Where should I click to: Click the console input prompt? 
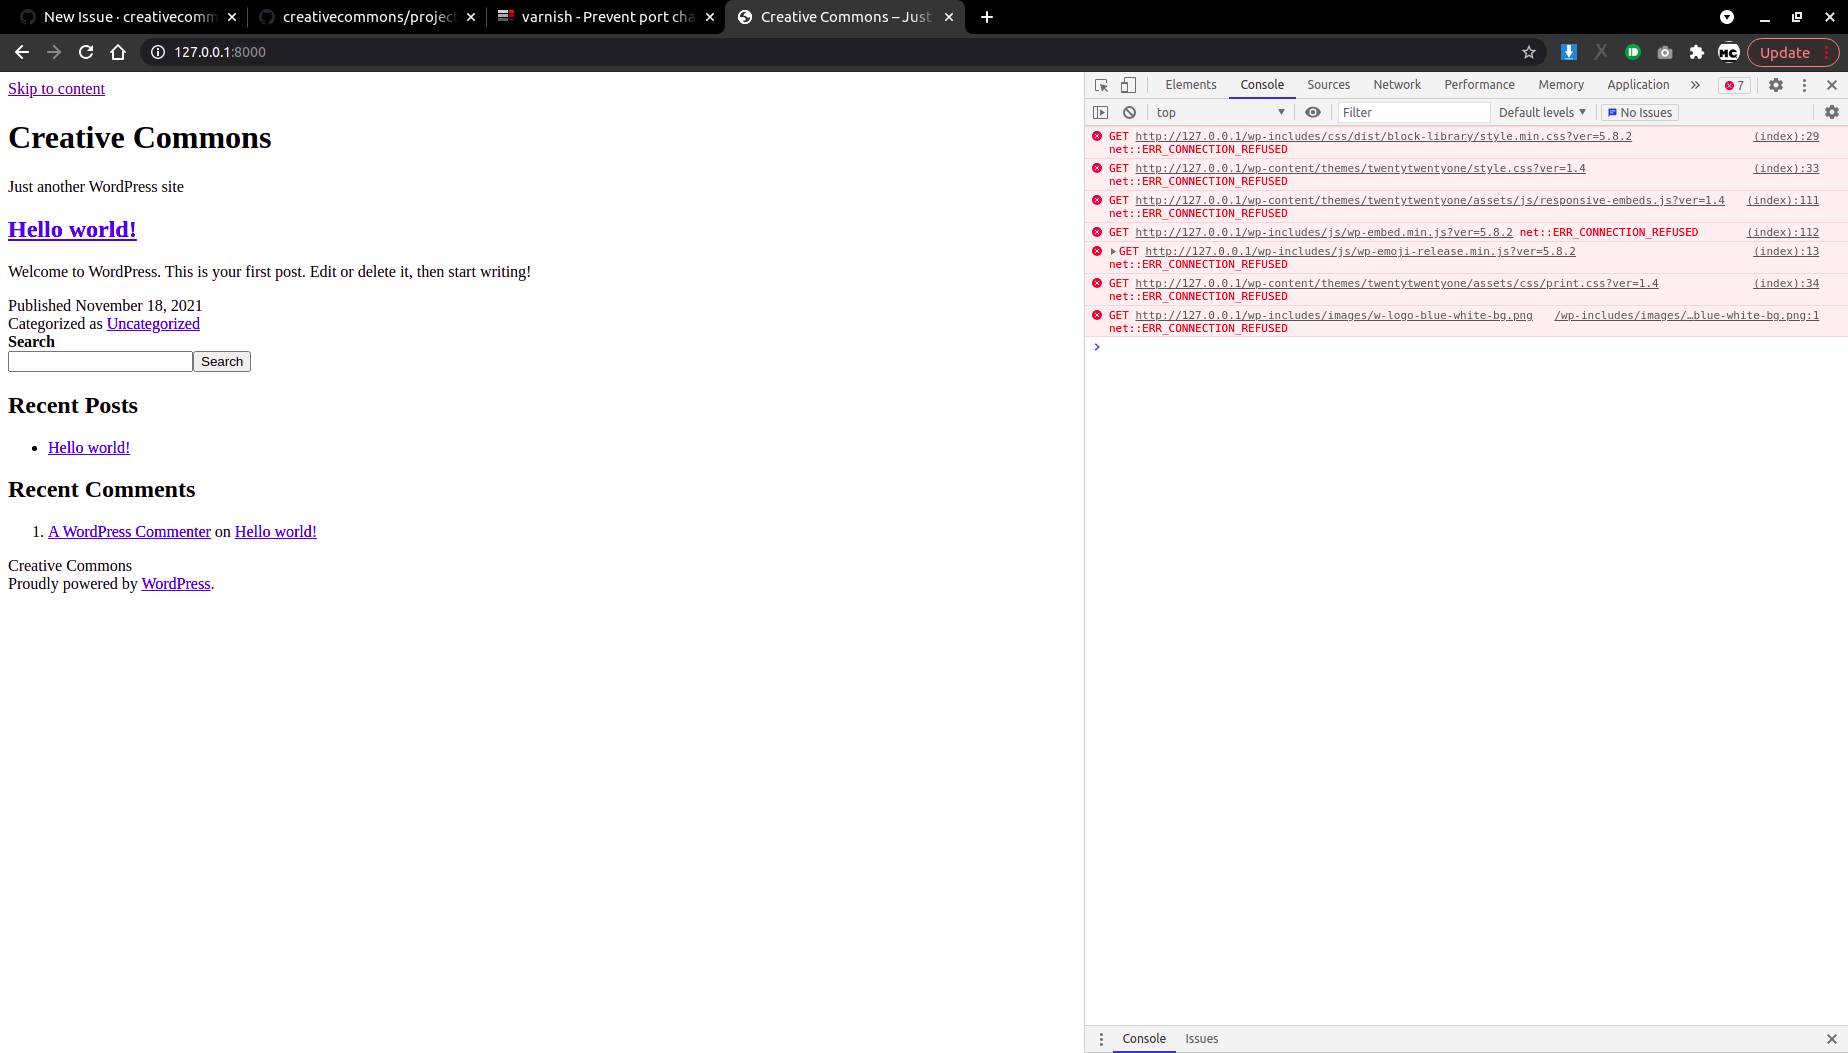[x=1466, y=347]
